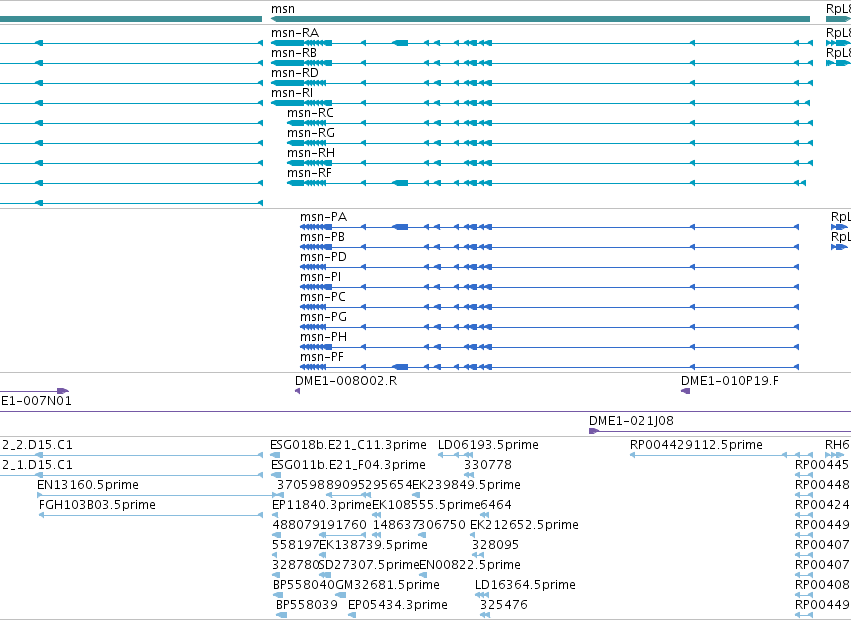Click protein label msn-PA
This screenshot has height=620, width=851.
(323, 218)
